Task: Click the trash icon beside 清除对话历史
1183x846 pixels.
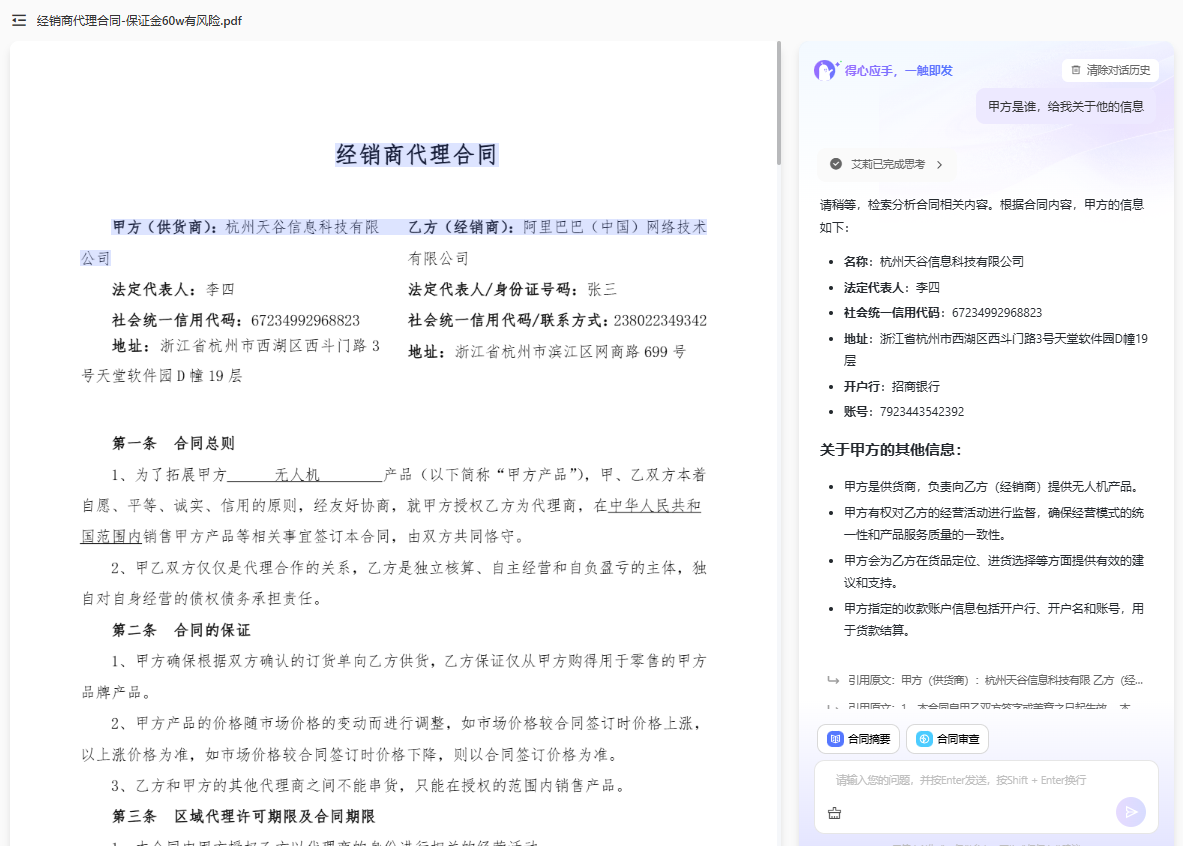Action: click(1076, 70)
